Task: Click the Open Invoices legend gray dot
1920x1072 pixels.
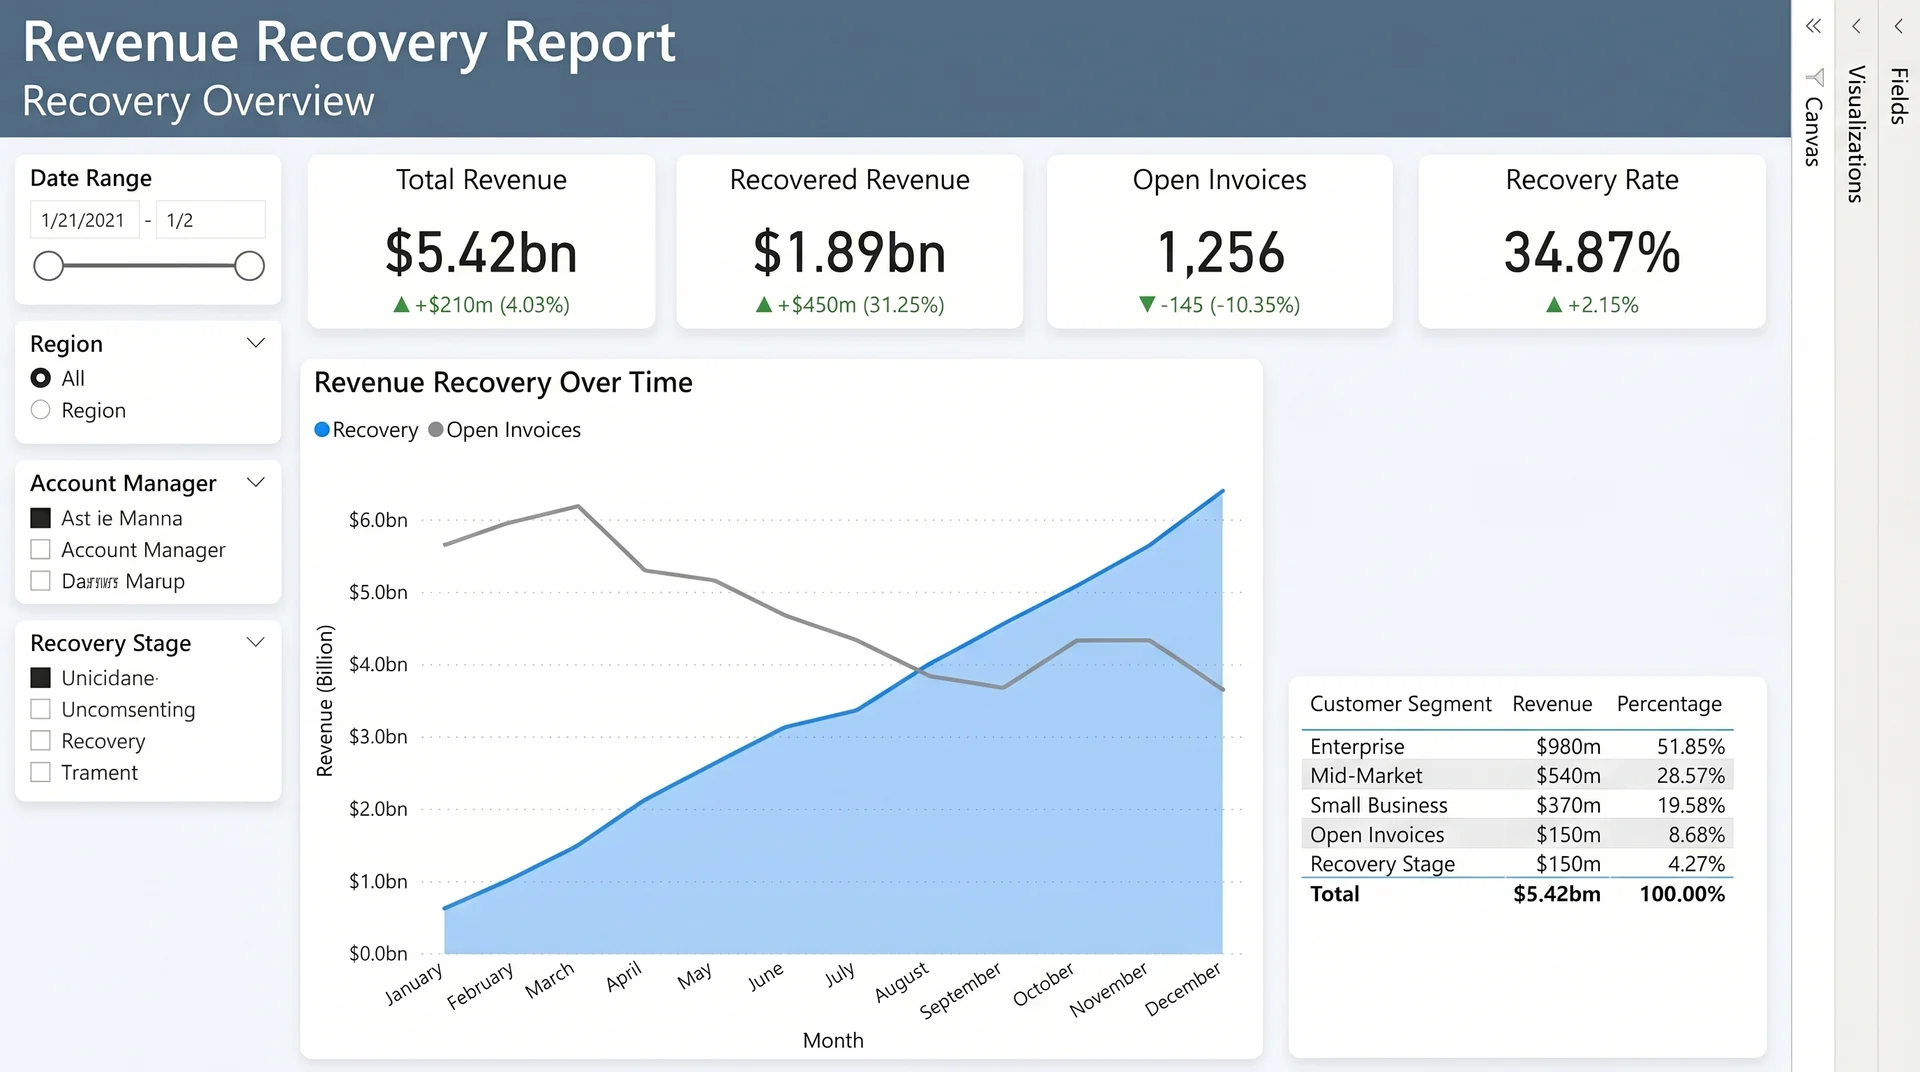Action: coord(436,430)
